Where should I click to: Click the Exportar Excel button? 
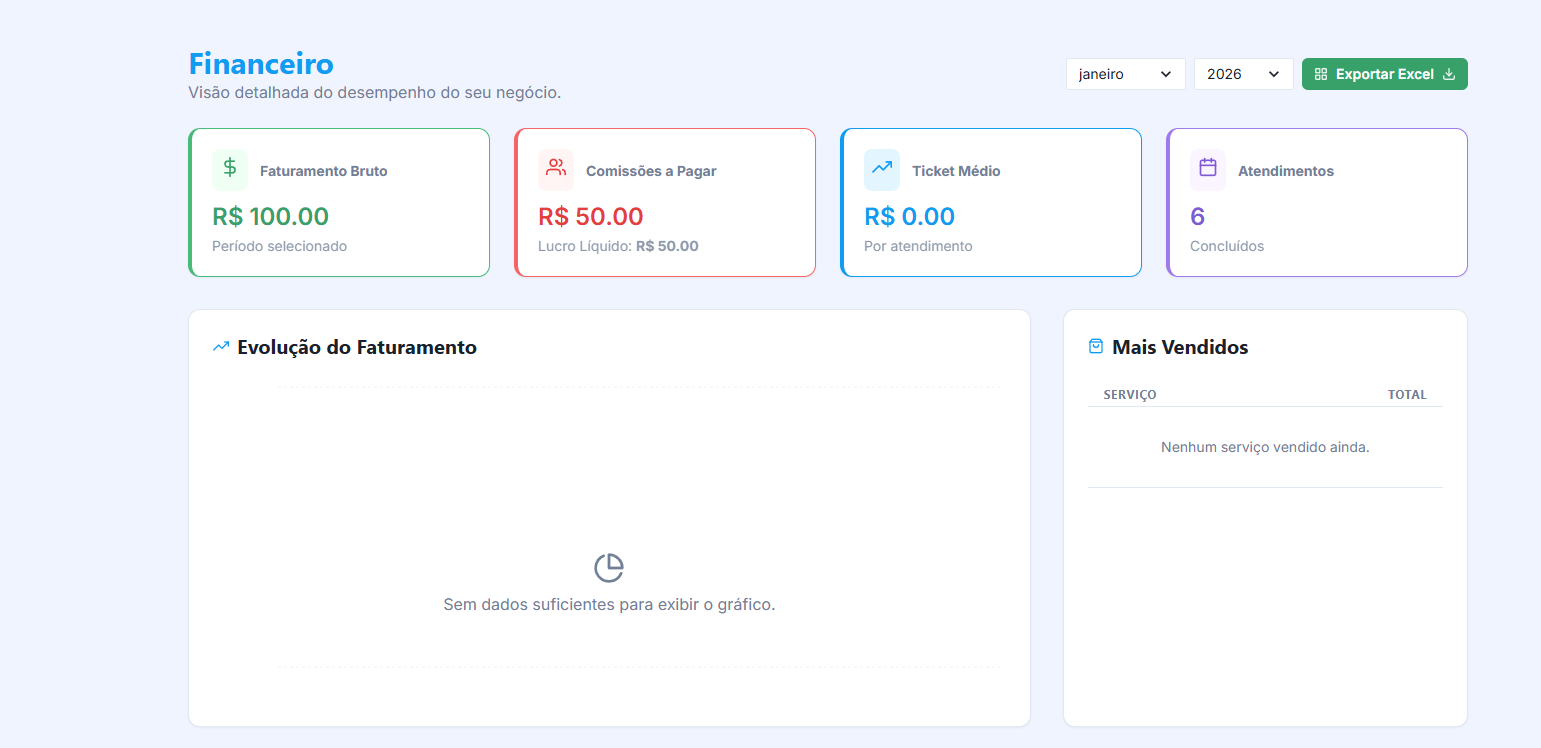[1384, 73]
